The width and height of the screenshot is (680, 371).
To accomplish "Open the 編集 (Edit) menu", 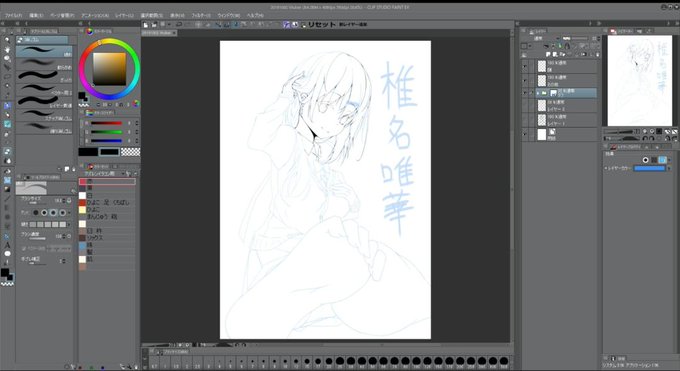I will (x=36, y=16).
